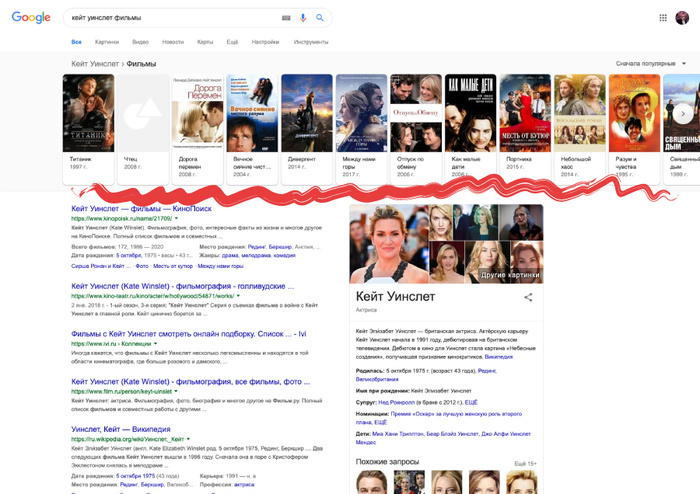The width and height of the screenshot is (700, 494).
Task: Click the search magnifier icon
Action: 320,18
